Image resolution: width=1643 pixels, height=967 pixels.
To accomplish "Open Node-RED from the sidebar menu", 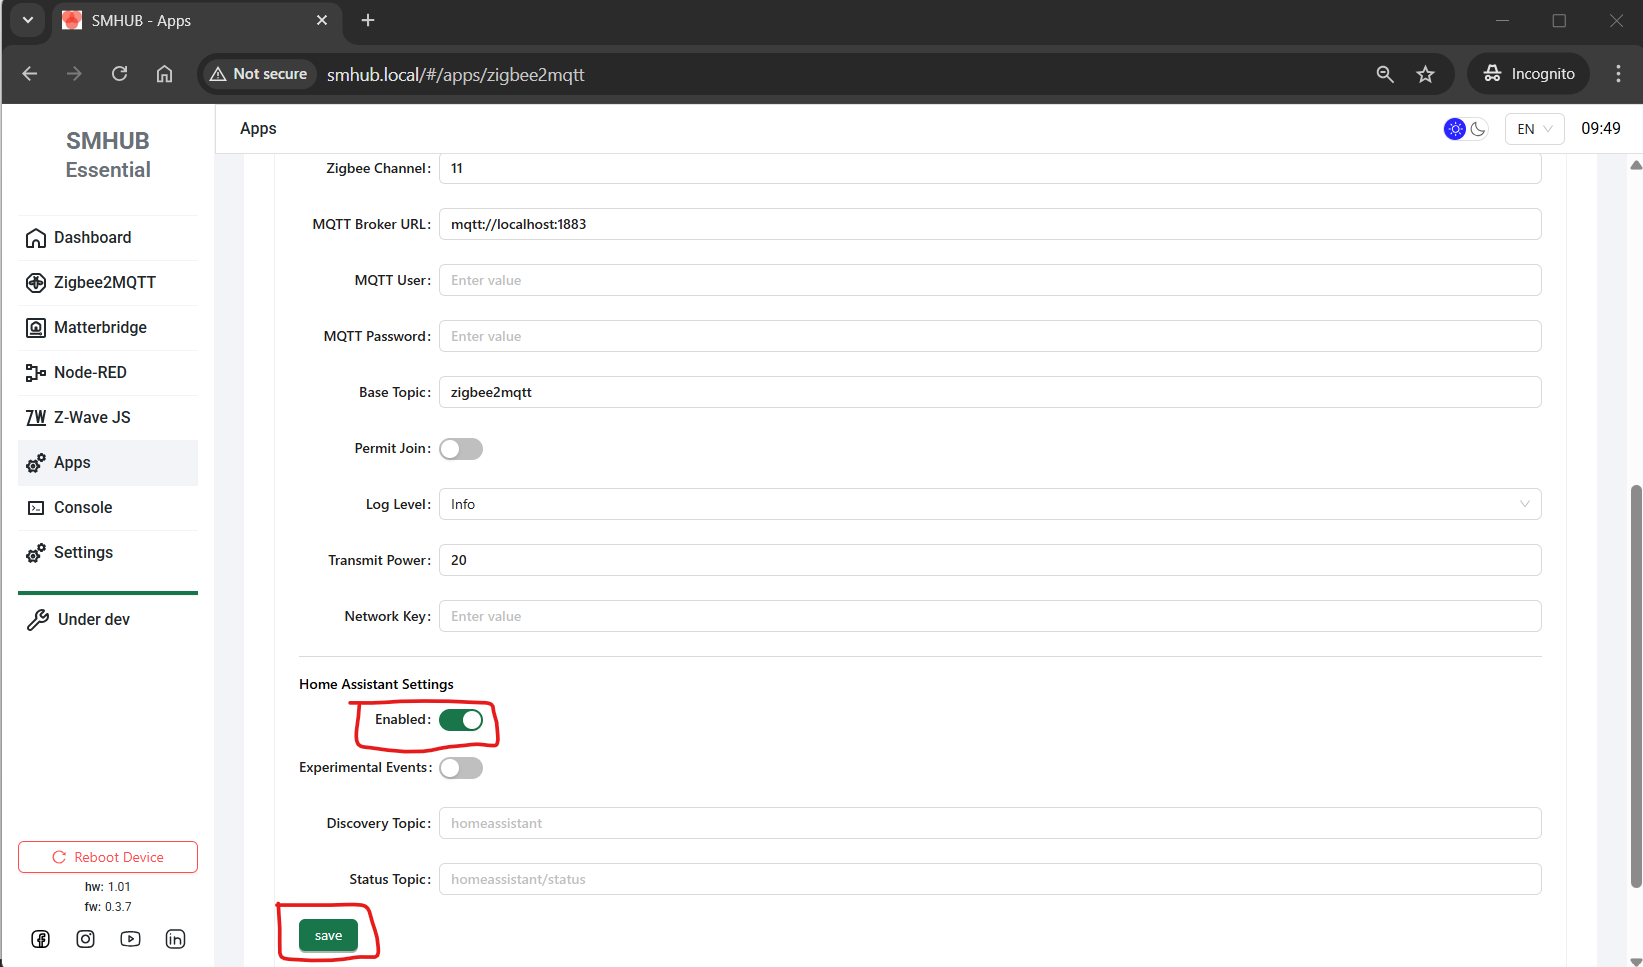I will [x=90, y=373].
